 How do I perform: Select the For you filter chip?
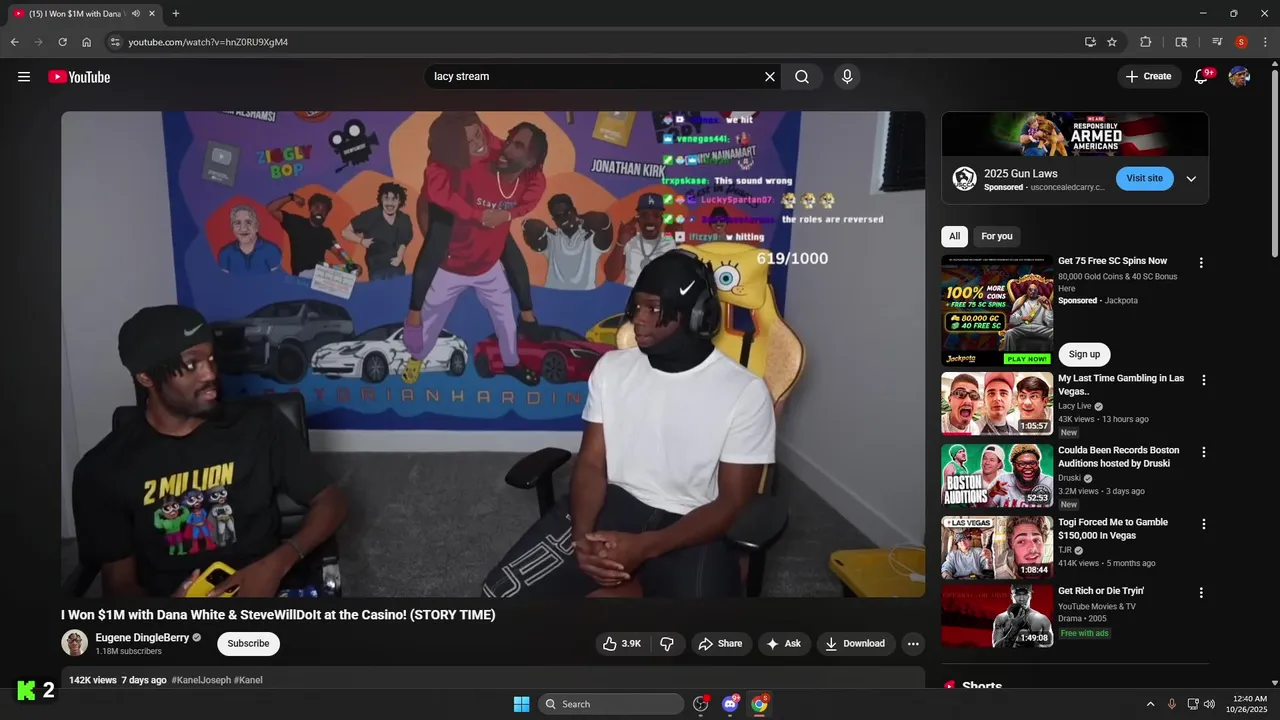(x=996, y=237)
